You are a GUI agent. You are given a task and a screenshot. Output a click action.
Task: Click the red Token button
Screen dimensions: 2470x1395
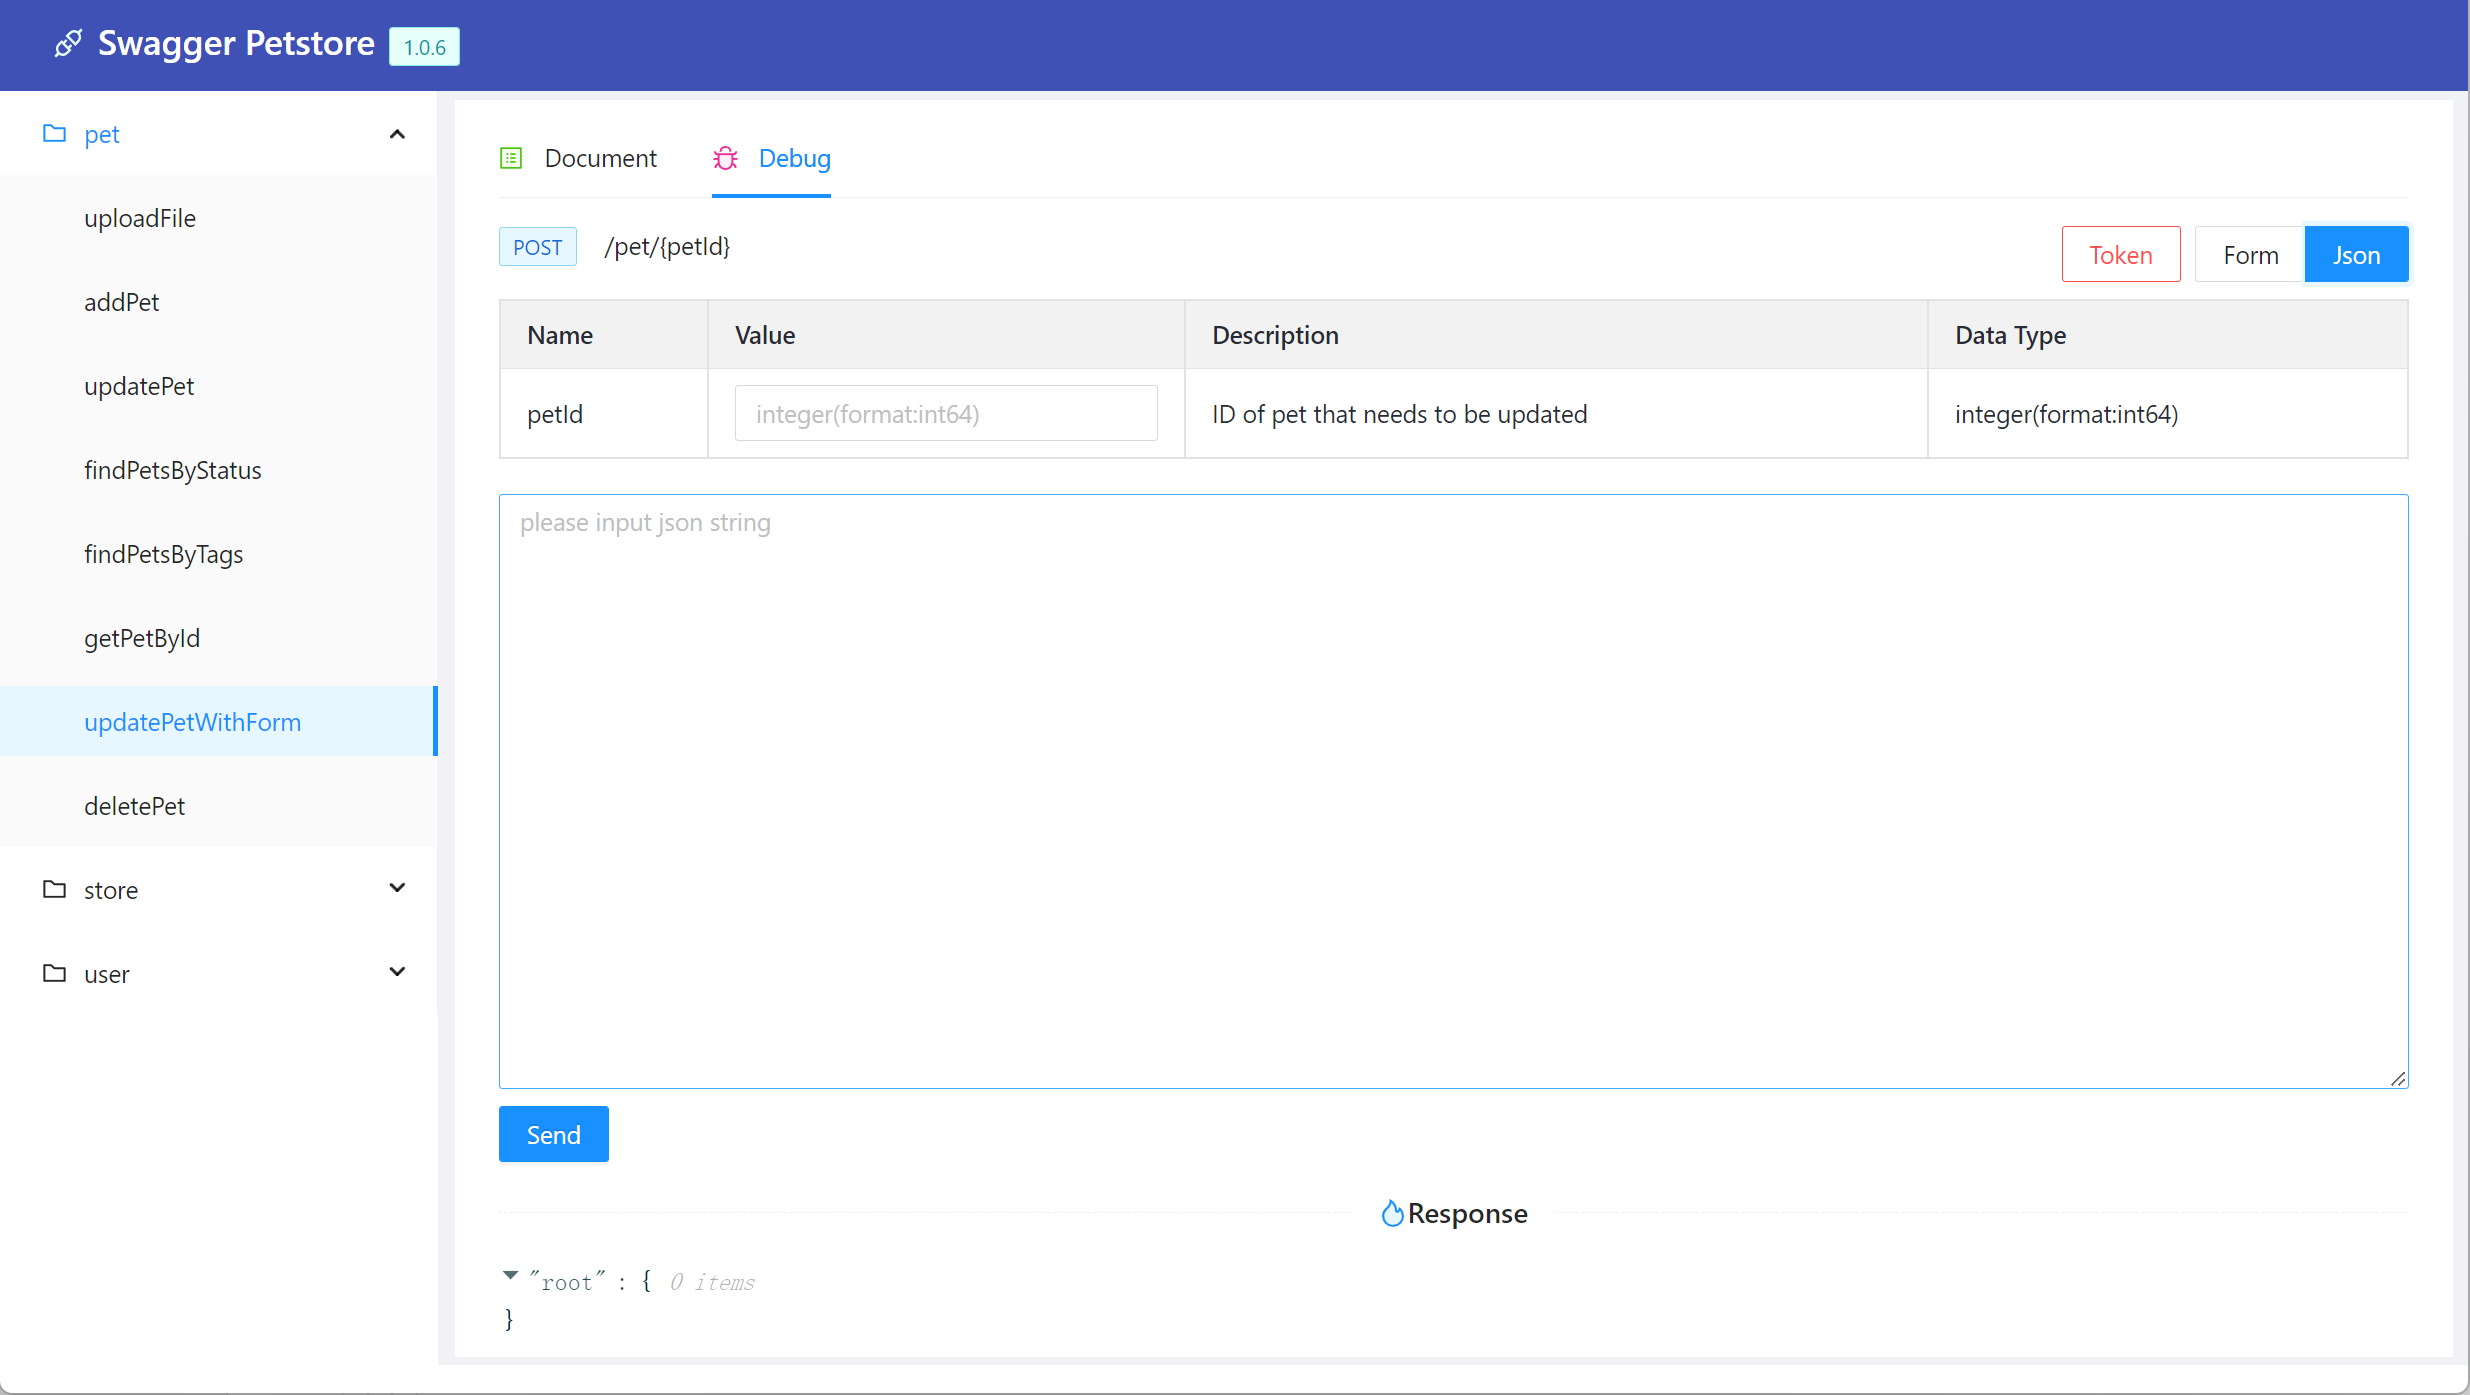pos(2120,255)
